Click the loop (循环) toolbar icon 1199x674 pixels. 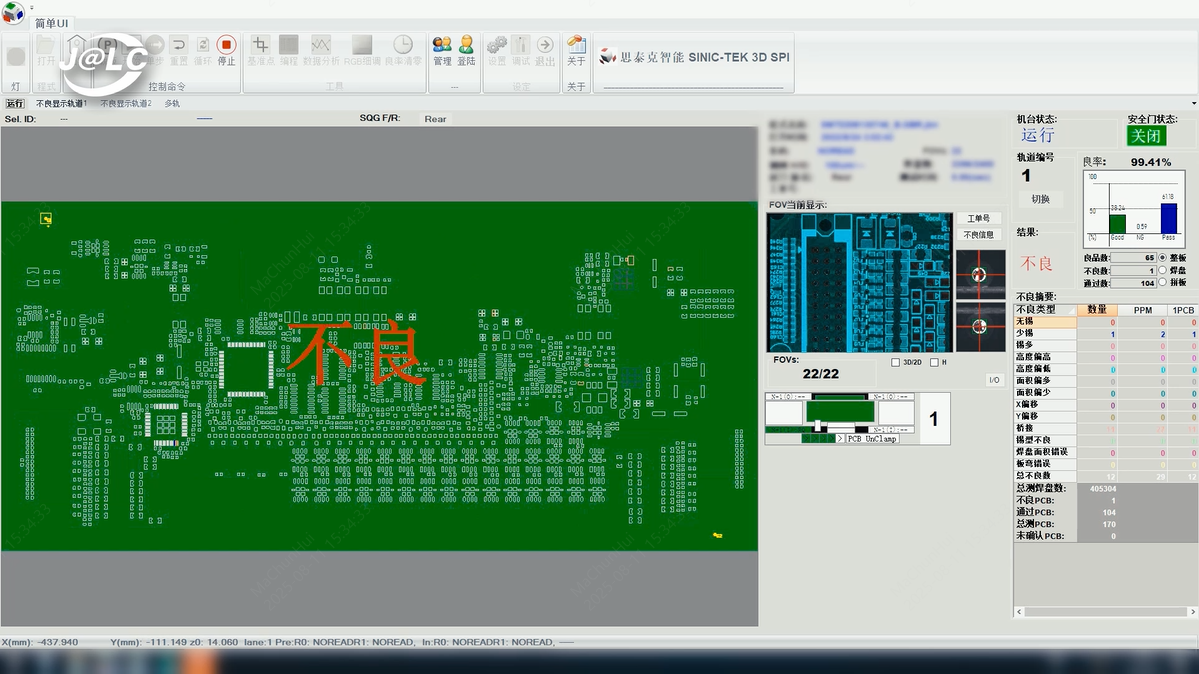coord(202,47)
